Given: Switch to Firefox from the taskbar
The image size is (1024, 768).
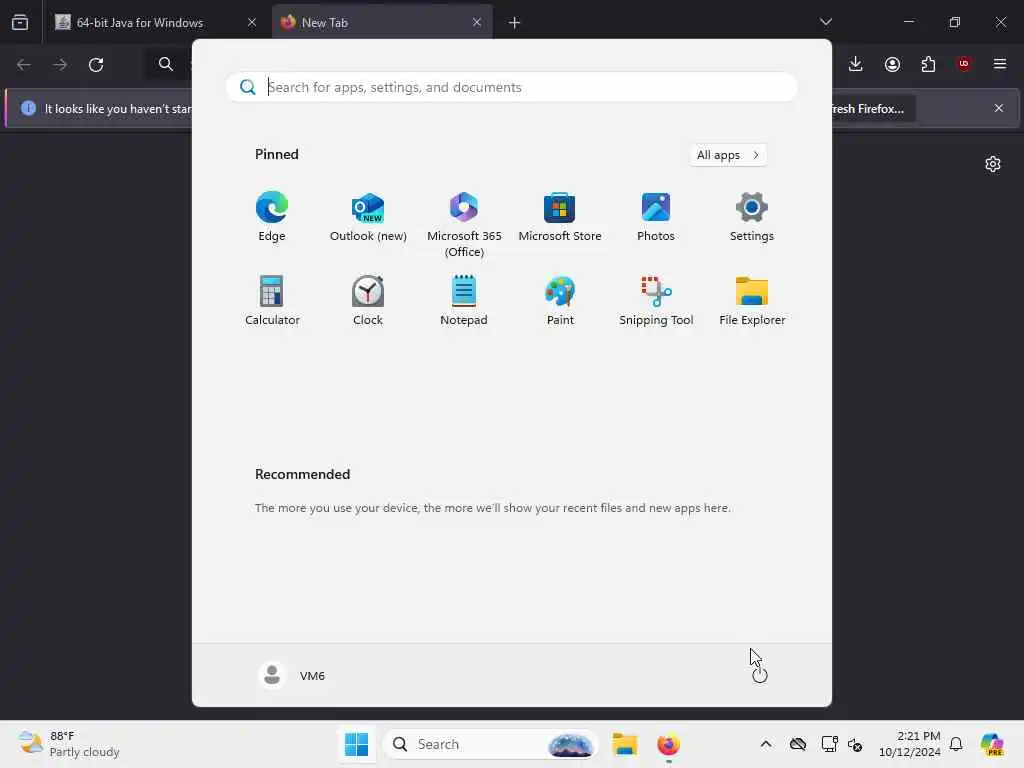Looking at the screenshot, I should [668, 744].
